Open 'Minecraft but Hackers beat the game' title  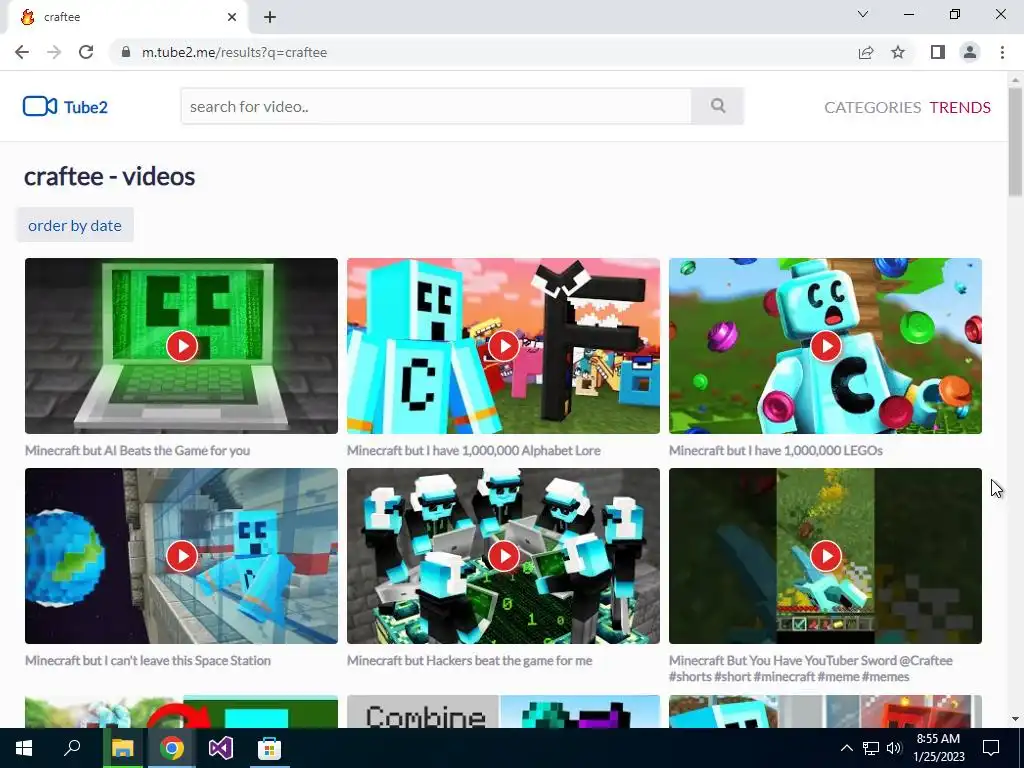point(470,660)
